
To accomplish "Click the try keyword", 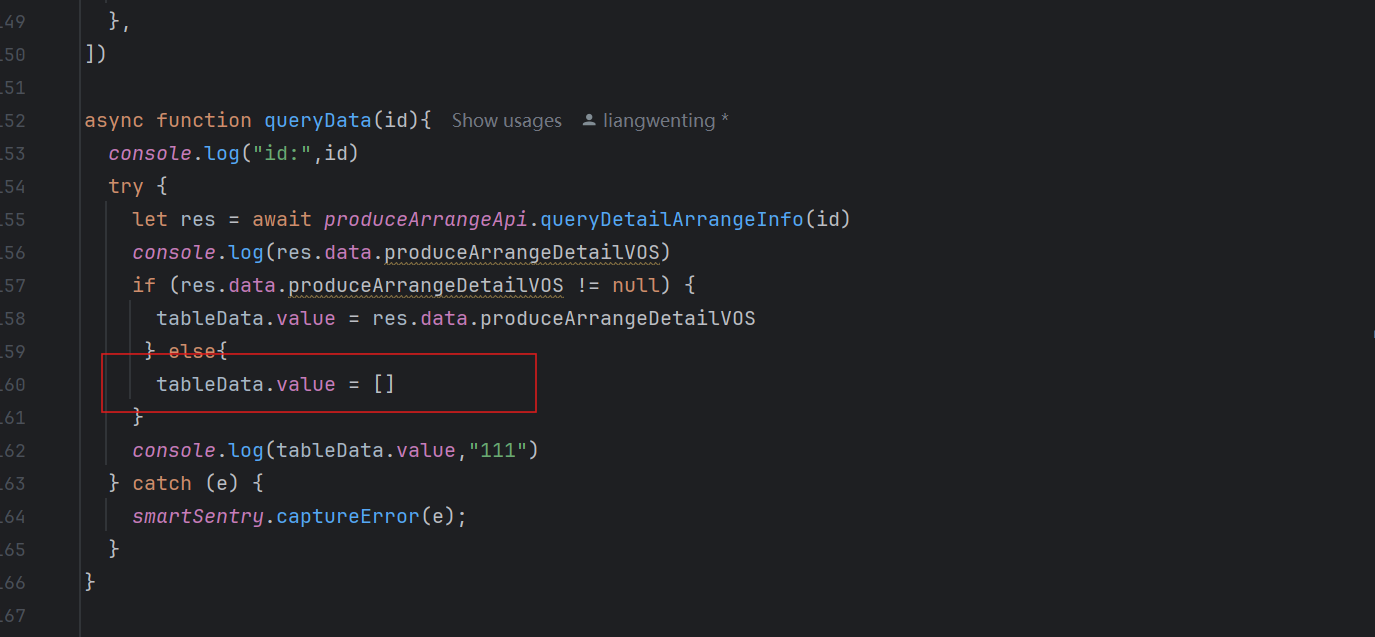I will [x=126, y=186].
